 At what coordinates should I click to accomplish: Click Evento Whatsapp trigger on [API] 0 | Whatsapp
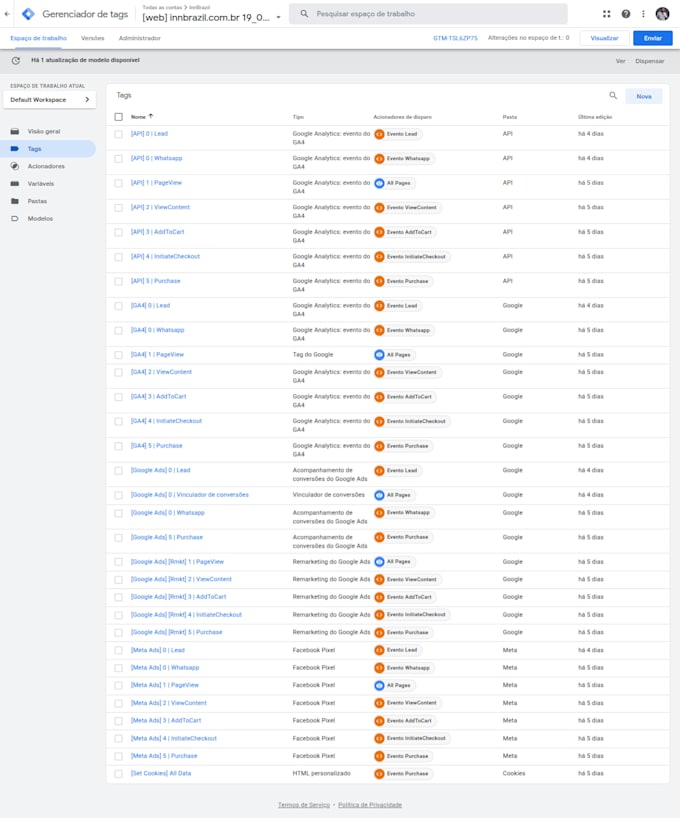click(x=404, y=159)
